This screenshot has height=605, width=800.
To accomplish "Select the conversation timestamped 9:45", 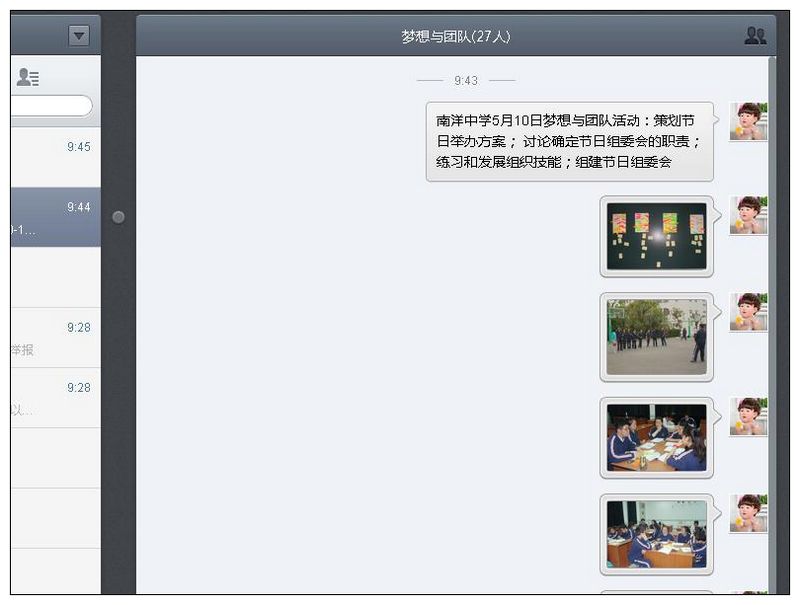I will tap(56, 157).
